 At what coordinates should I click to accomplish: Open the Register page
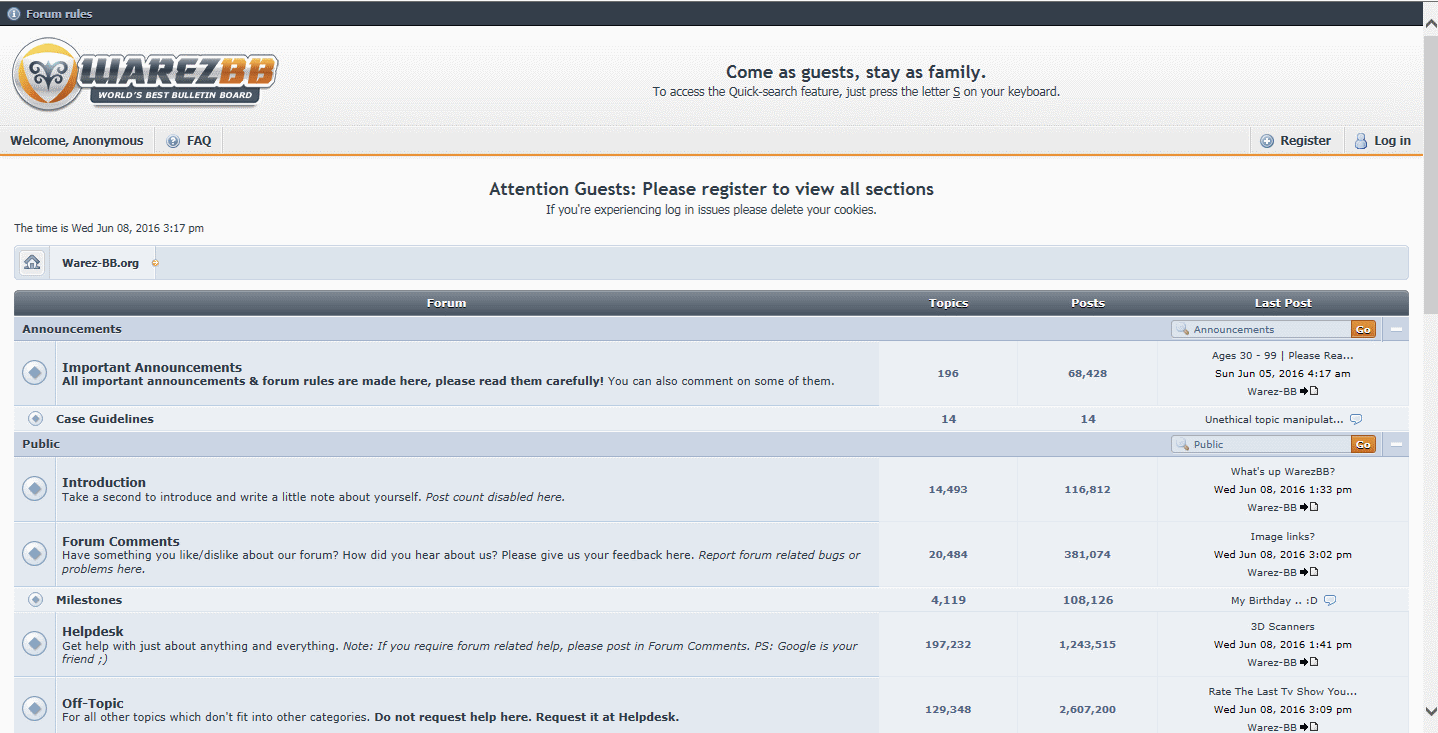[1295, 141]
